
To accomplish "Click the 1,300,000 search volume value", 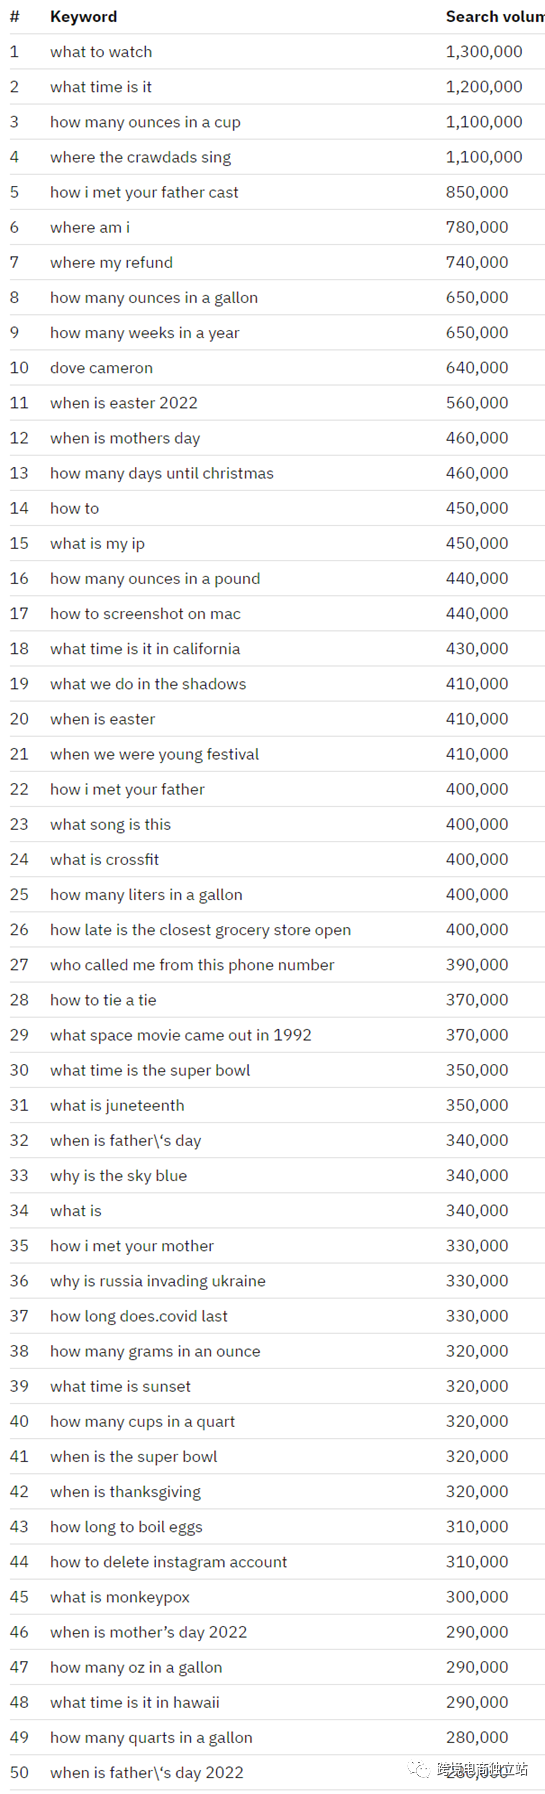I will [484, 52].
